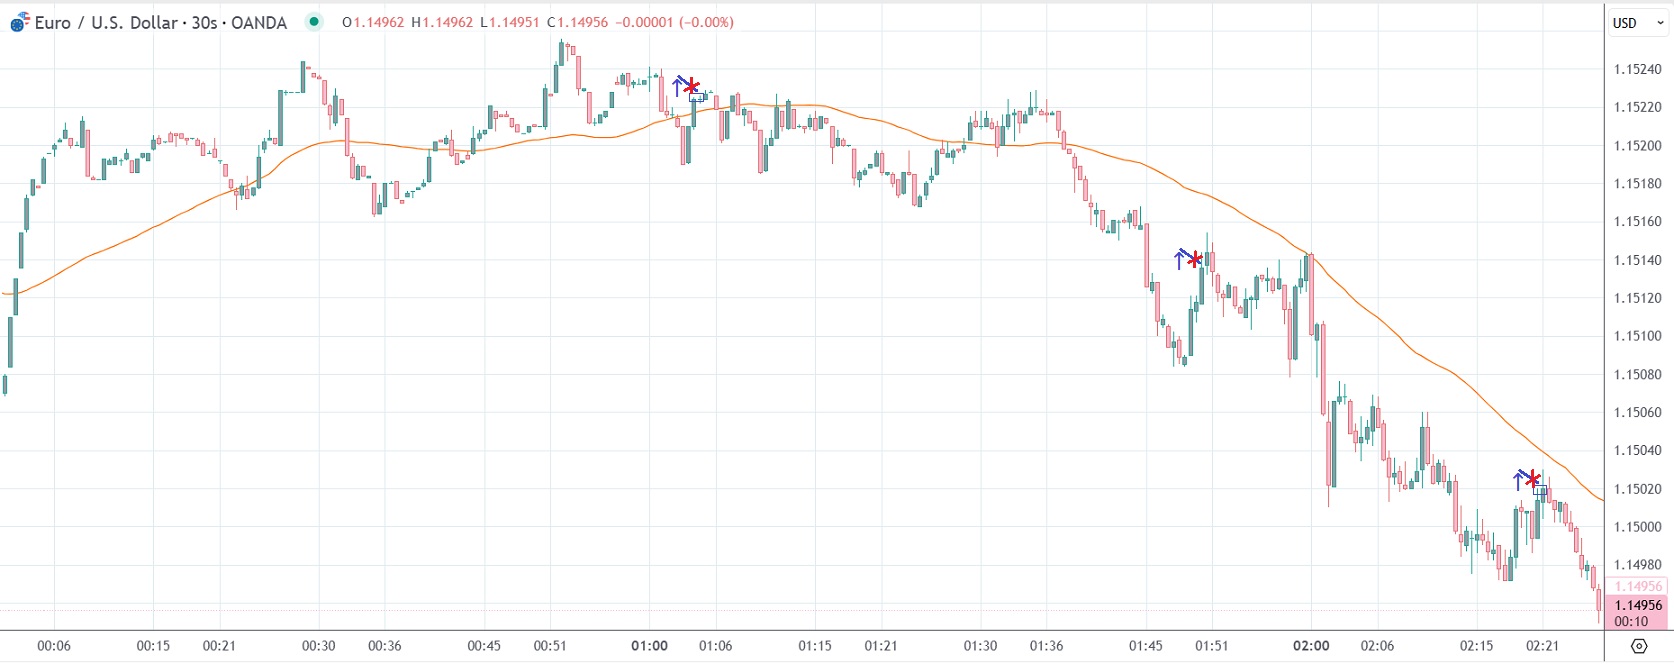Click the 00:10 bar countdown timer
The width and height of the screenshot is (1674, 664).
pos(1631,621)
